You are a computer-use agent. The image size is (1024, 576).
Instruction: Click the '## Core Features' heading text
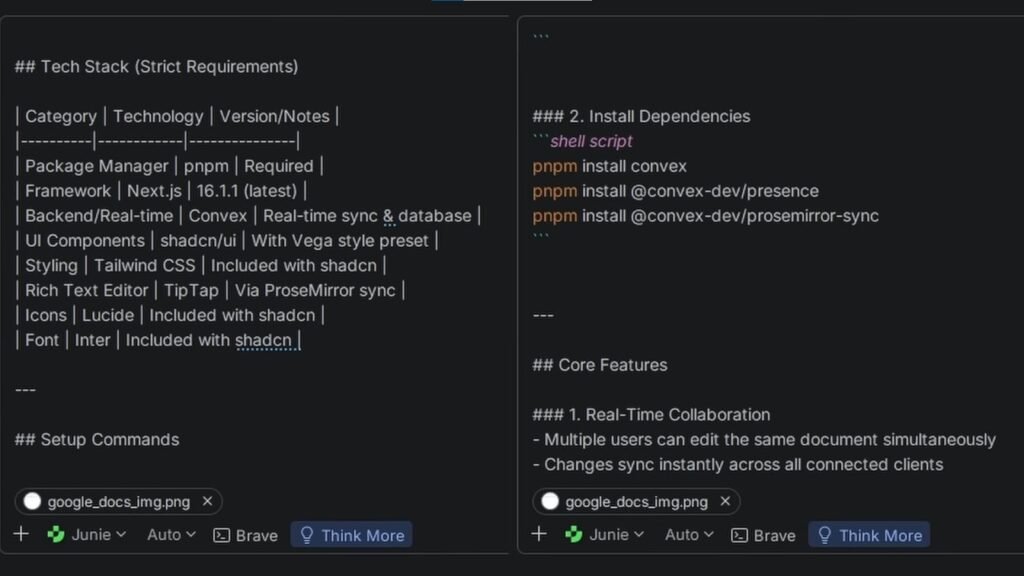coord(600,365)
